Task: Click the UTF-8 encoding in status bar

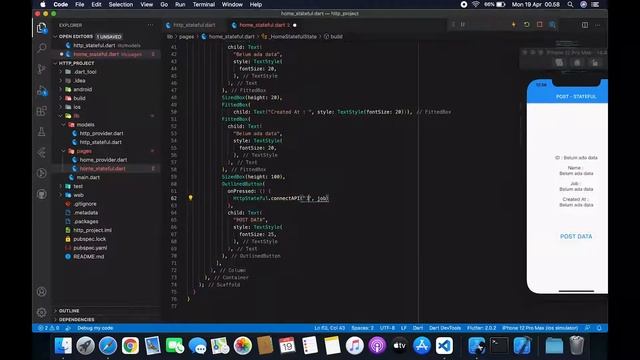Action: click(387, 328)
